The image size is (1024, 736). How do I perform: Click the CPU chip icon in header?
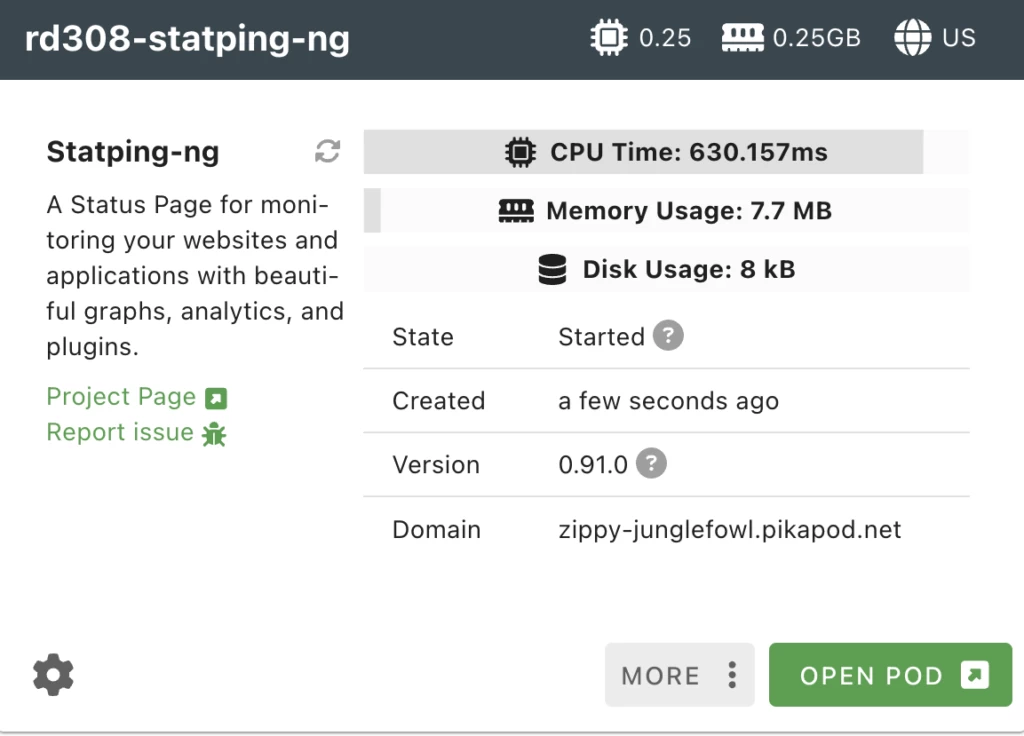[607, 38]
